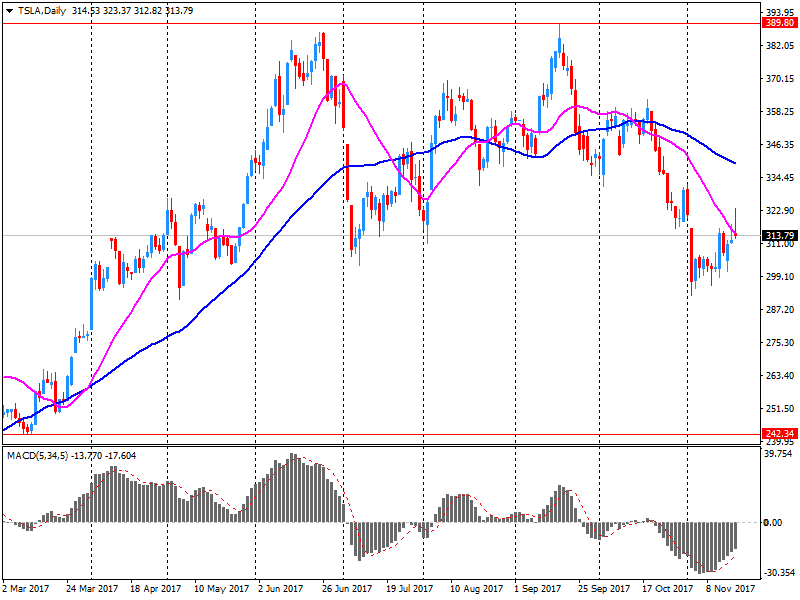This screenshot has width=800, height=600.
Task: Click the MACD scale value 0.00
Action: pos(772,522)
